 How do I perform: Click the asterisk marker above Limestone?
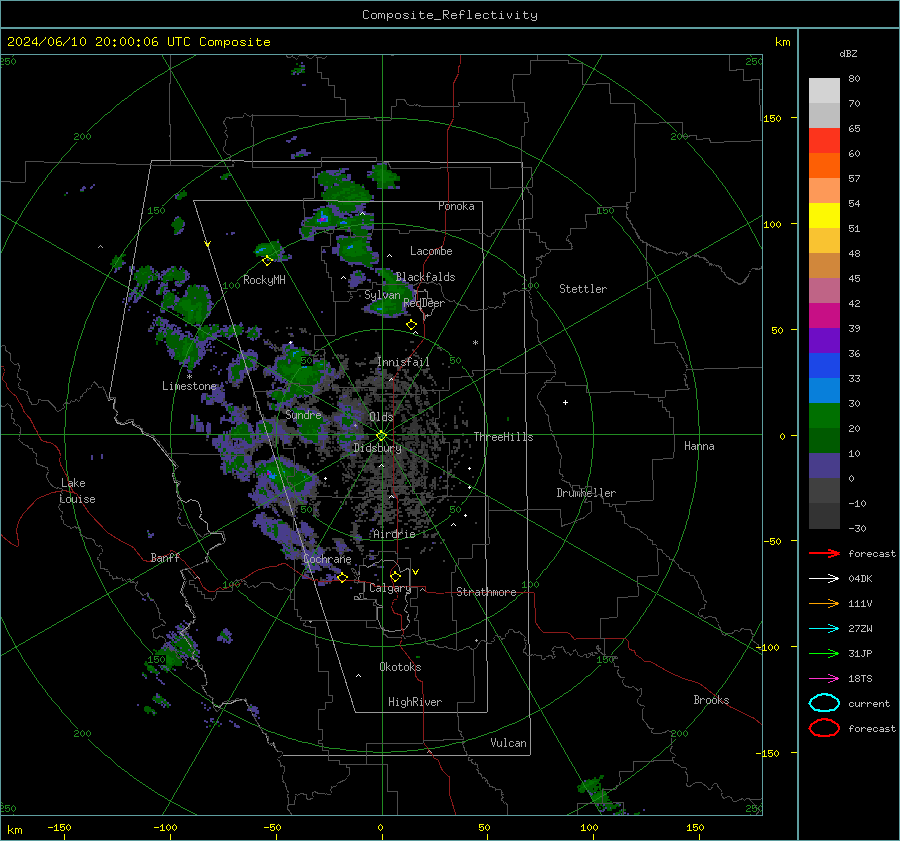tap(189, 377)
